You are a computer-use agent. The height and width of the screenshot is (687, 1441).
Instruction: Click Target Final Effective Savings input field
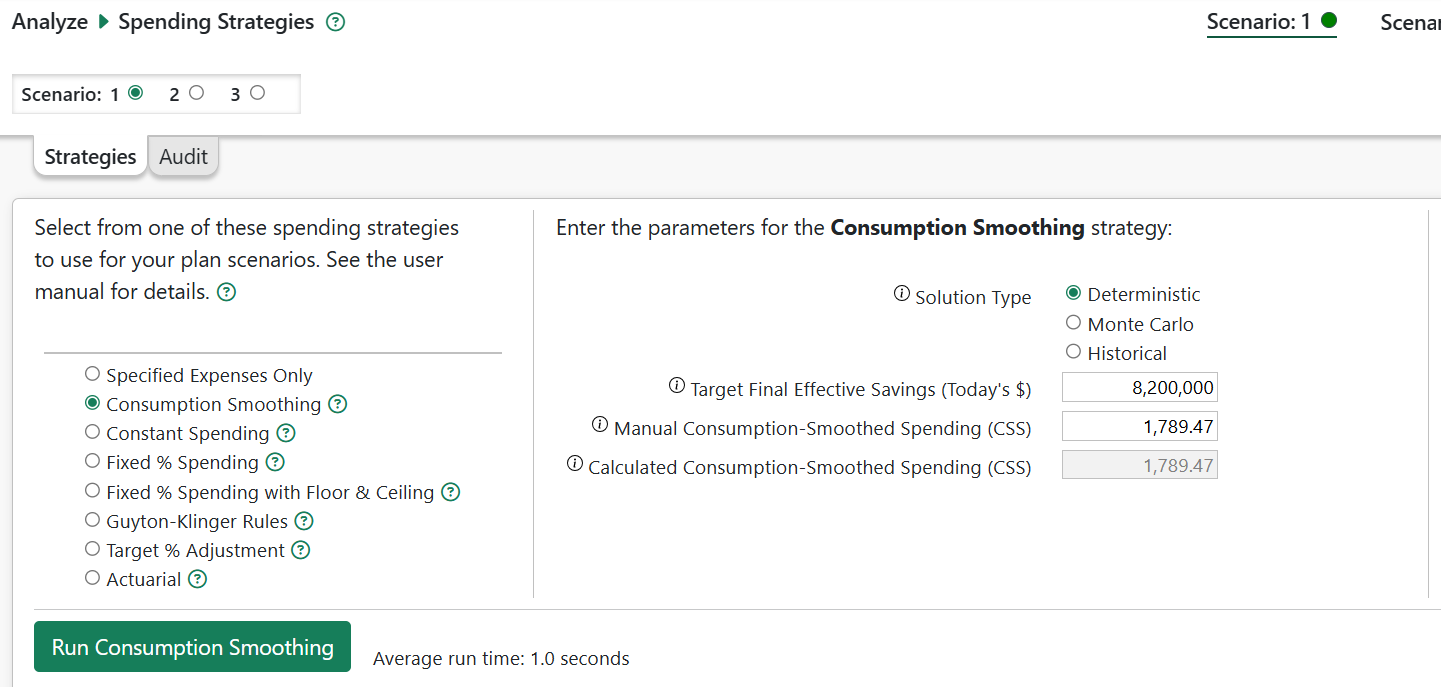[x=1139, y=388]
